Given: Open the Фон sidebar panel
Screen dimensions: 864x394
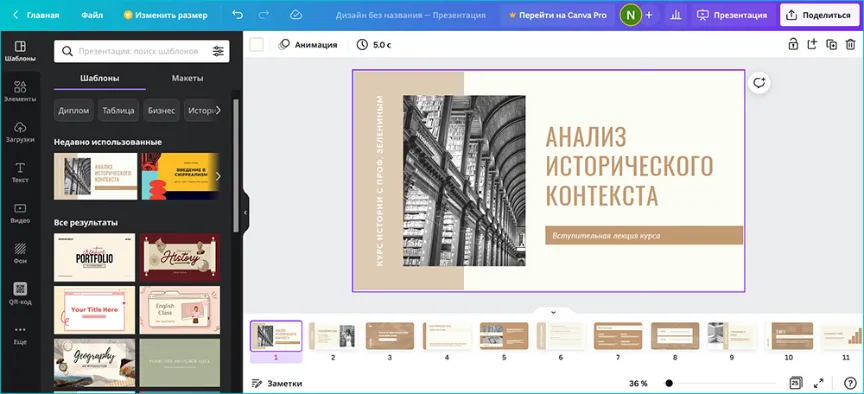Looking at the screenshot, I should [x=20, y=253].
